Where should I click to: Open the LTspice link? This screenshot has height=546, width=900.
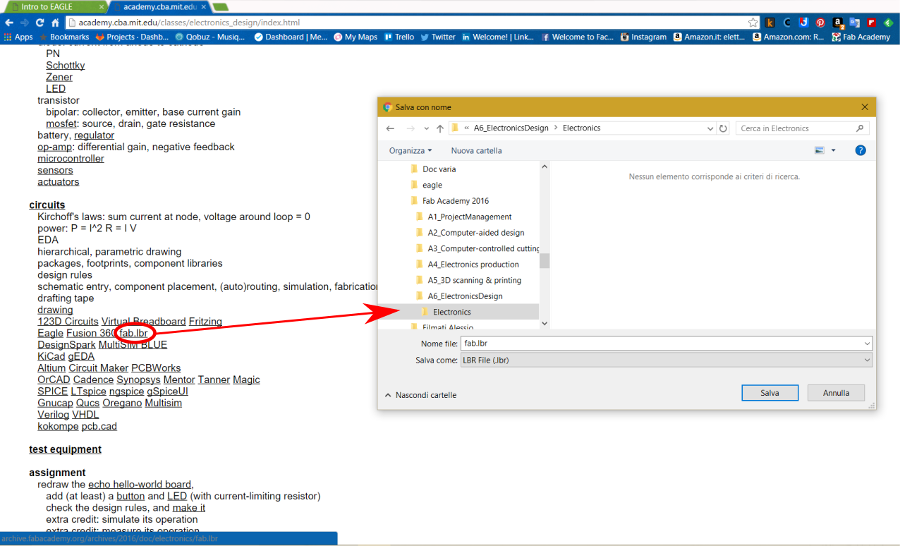(x=88, y=392)
